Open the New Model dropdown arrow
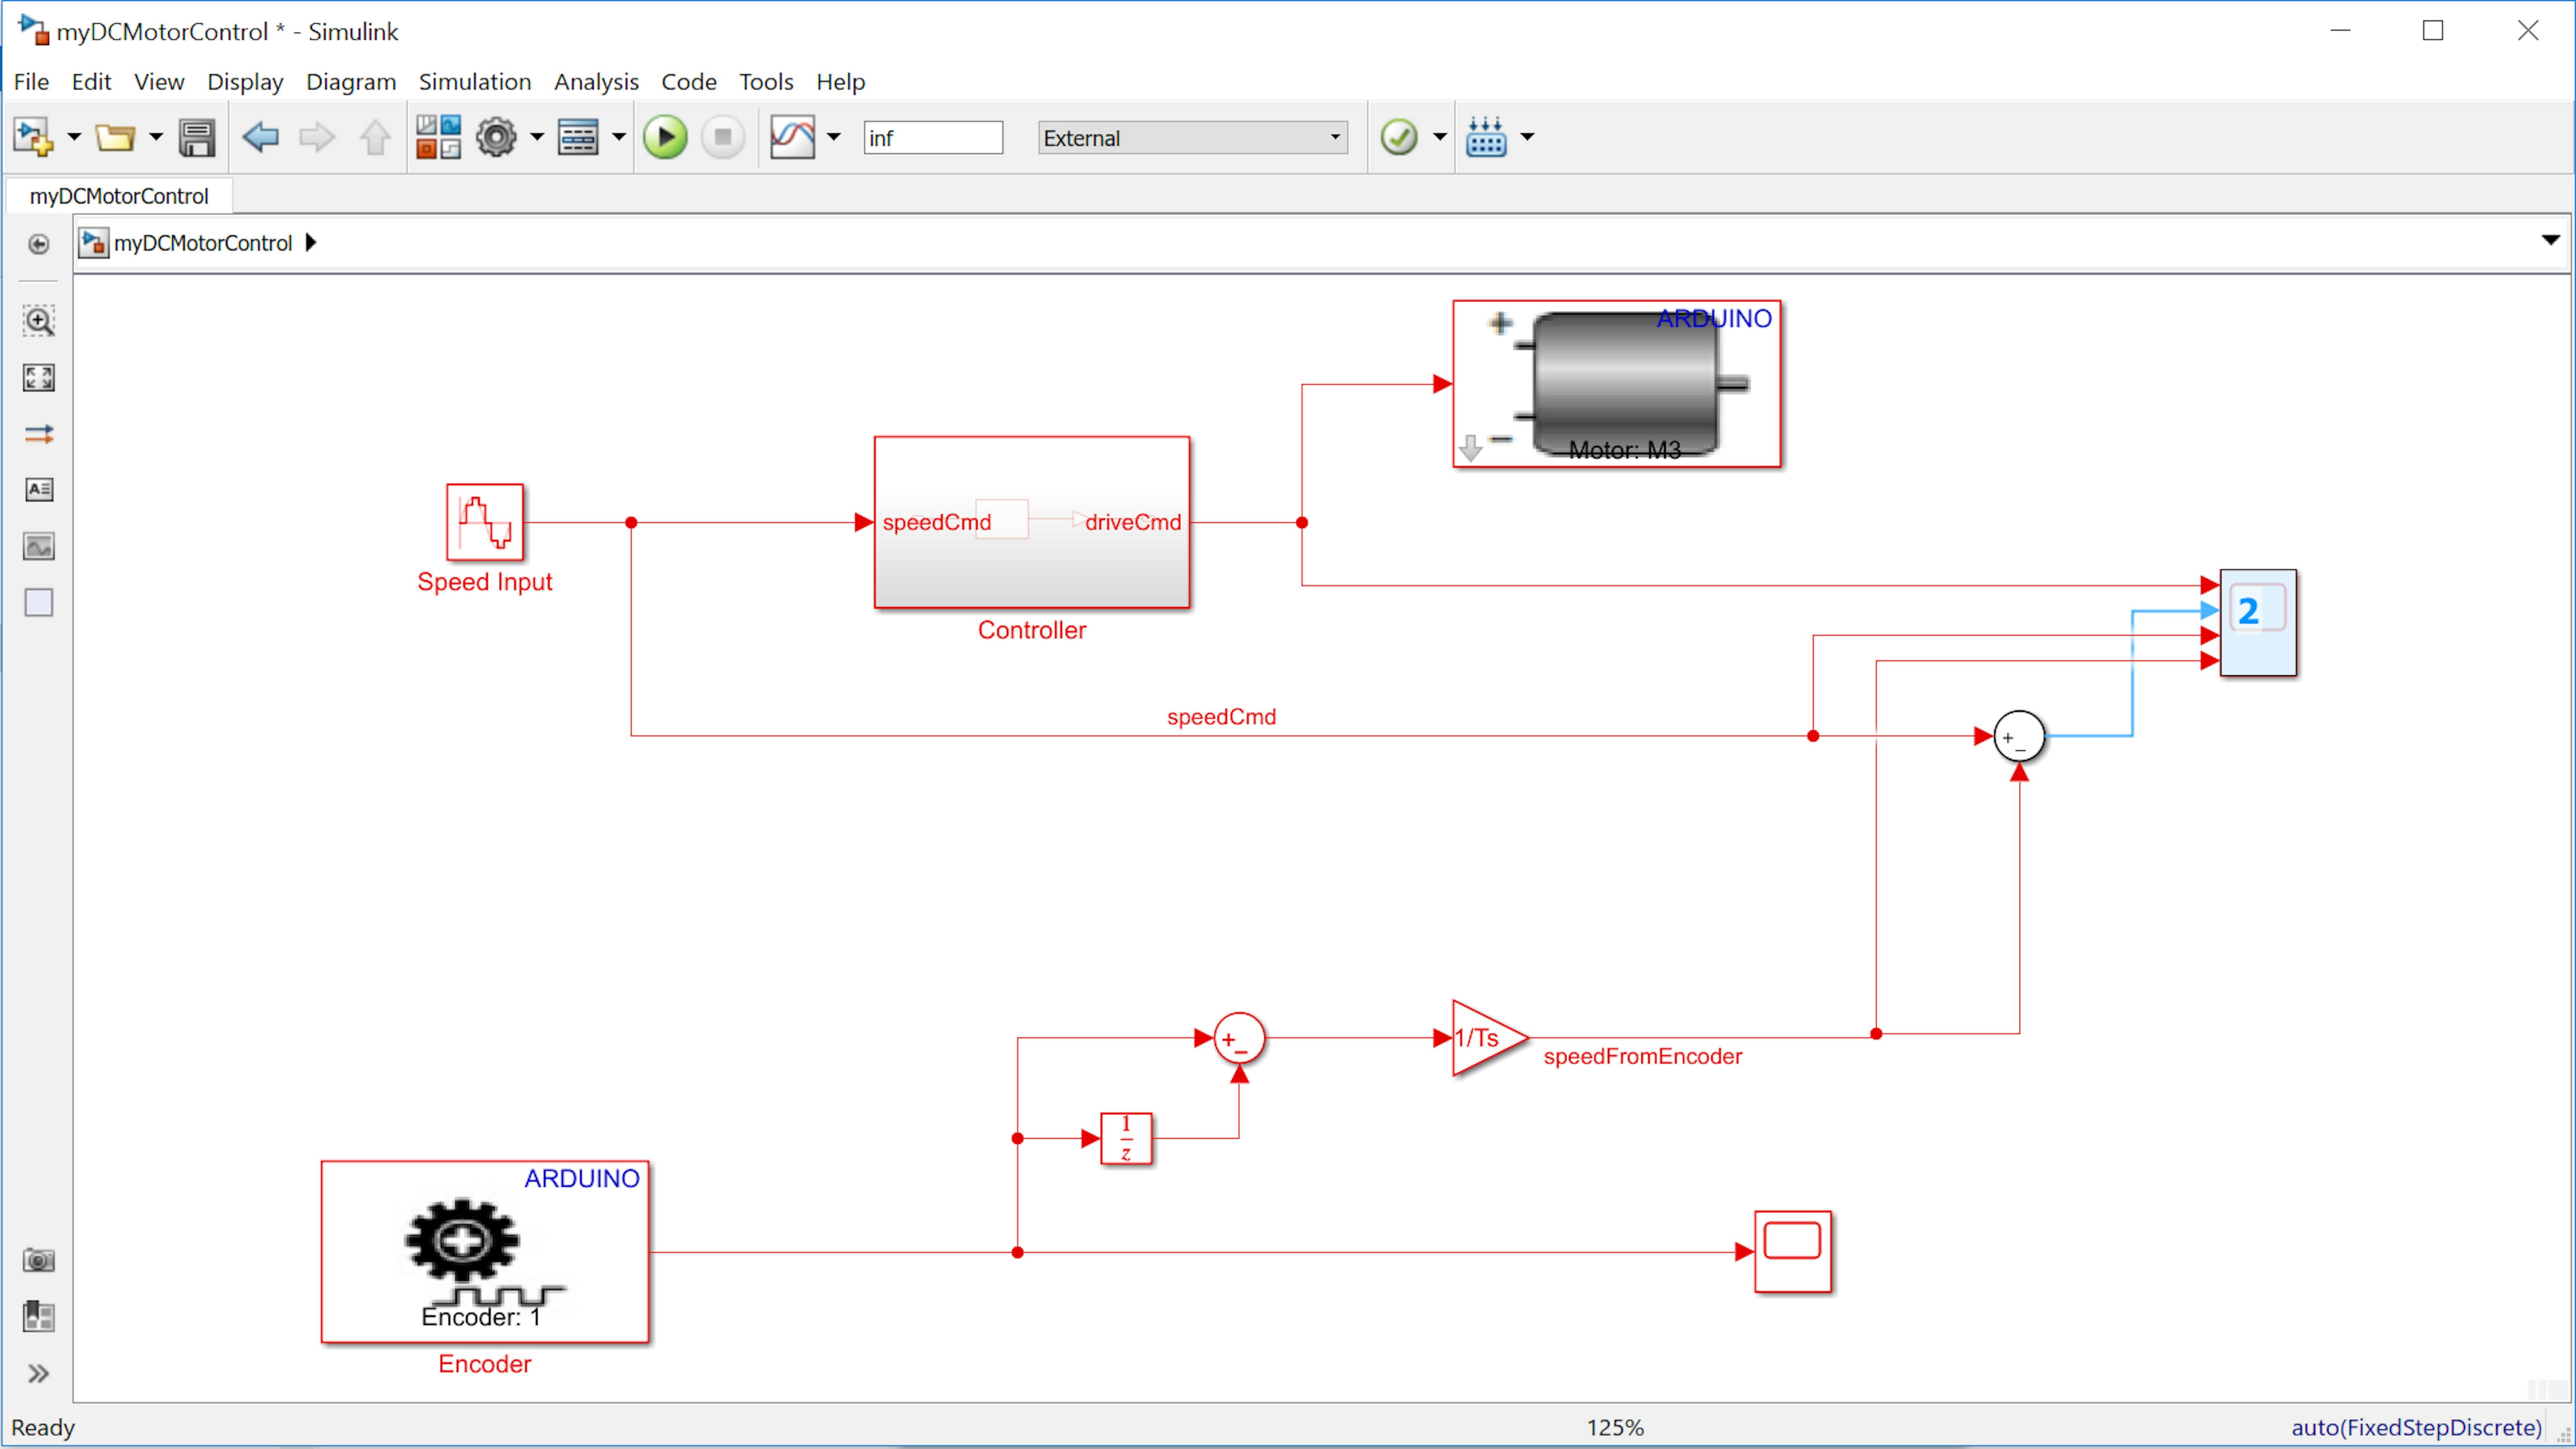The image size is (2576, 1449). [73, 137]
